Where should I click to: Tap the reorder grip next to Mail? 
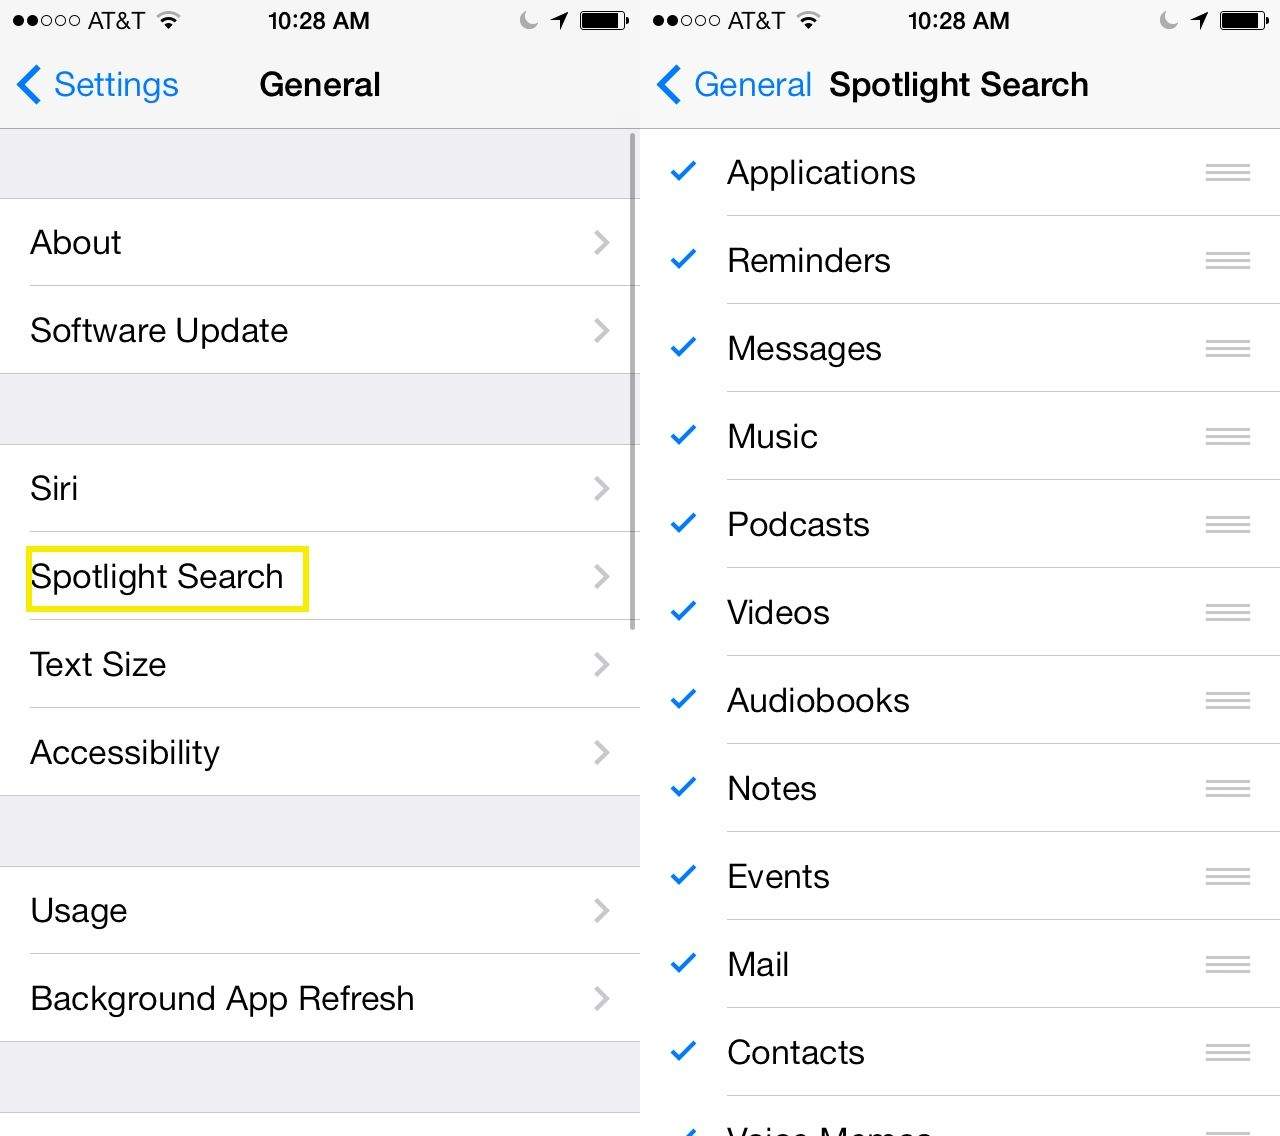tap(1227, 965)
